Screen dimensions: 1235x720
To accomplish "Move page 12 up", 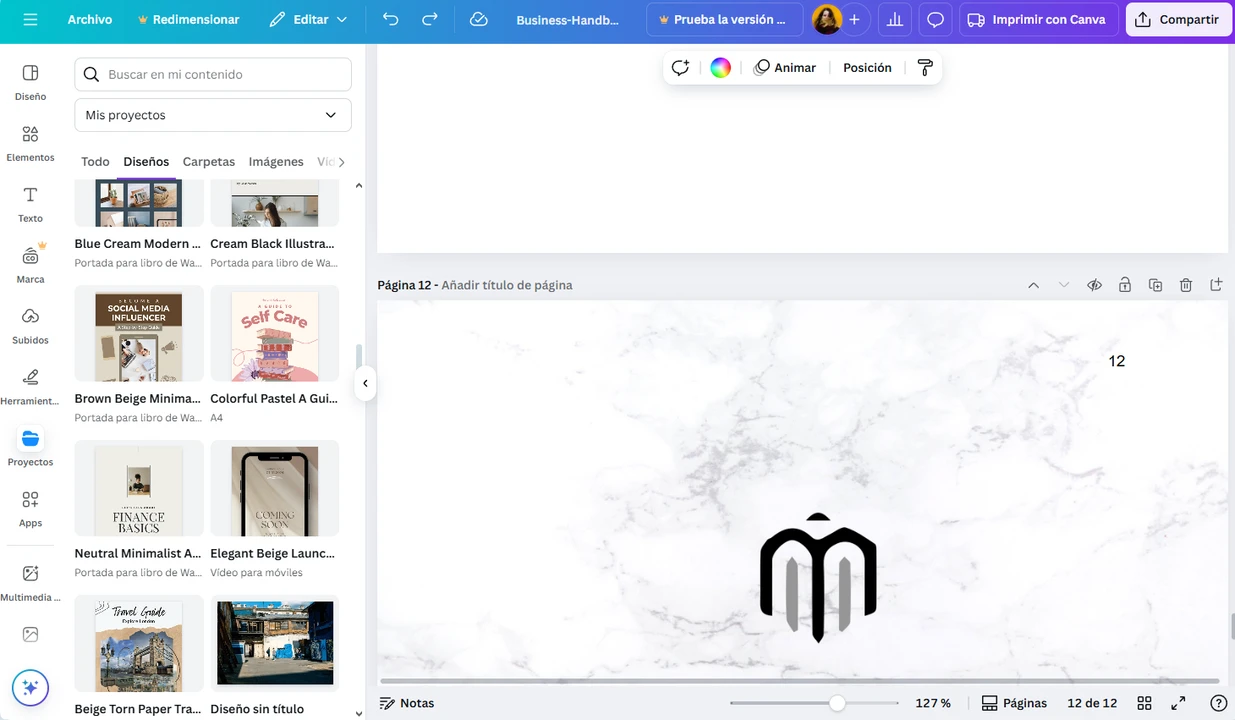I will (x=1033, y=285).
